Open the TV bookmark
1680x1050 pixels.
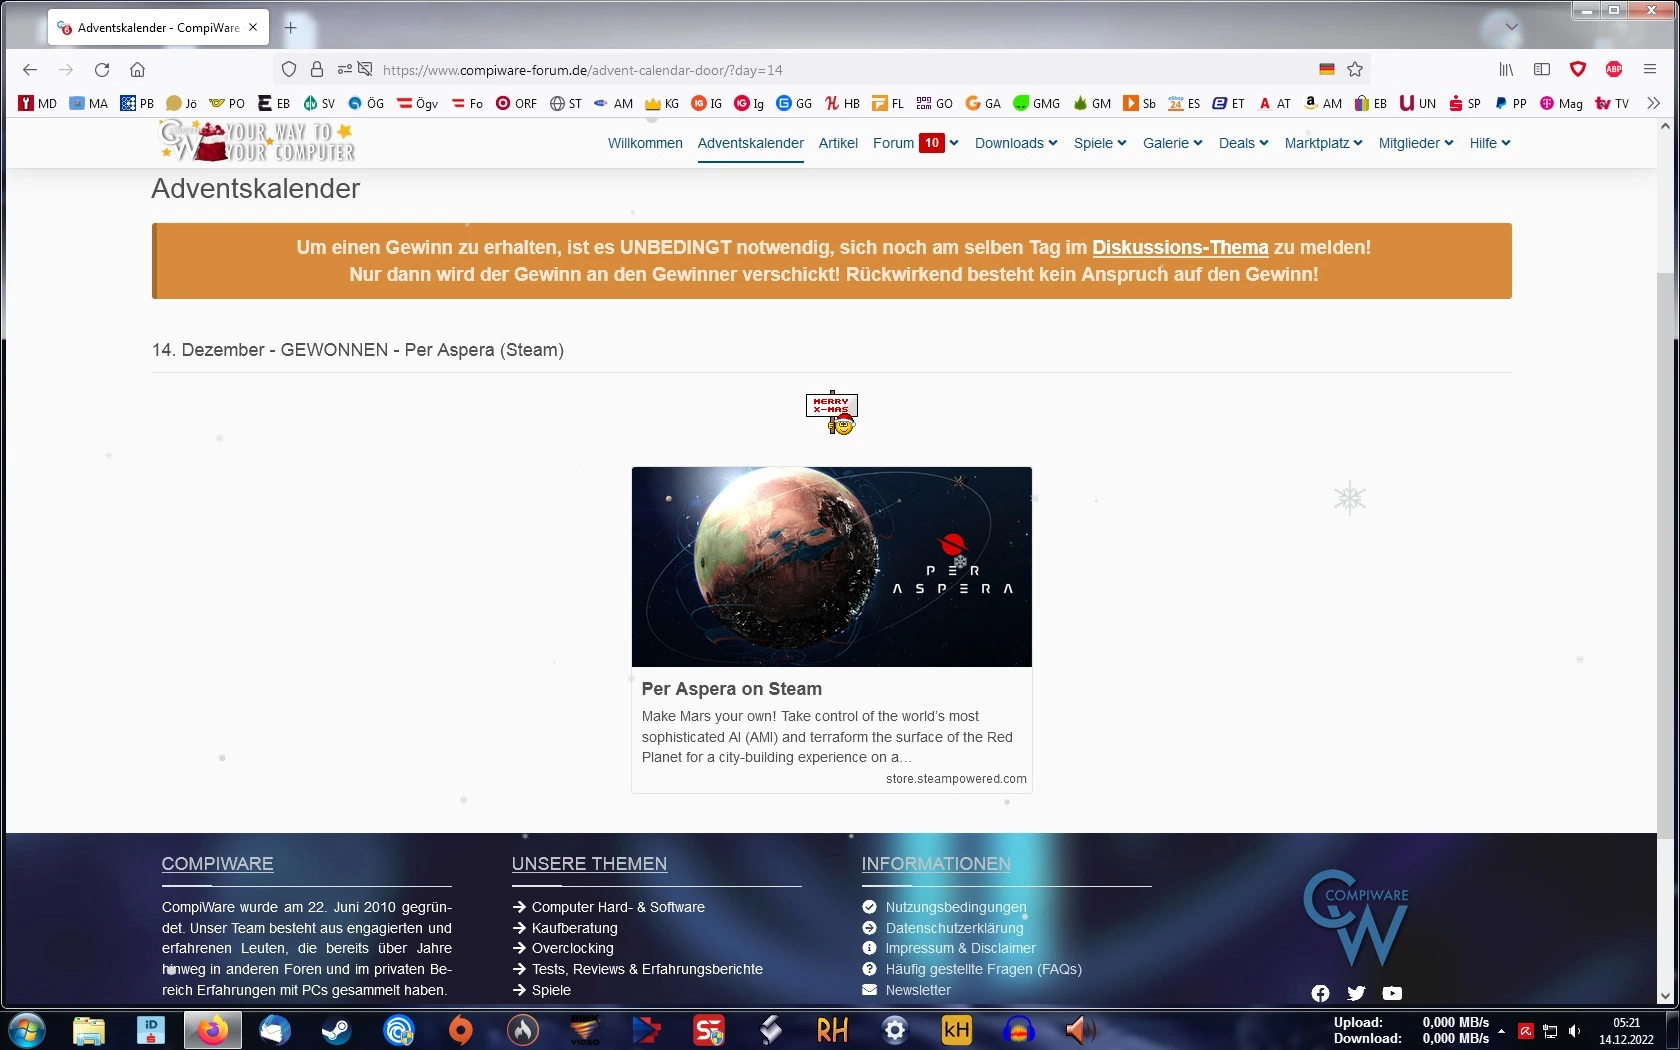pos(1612,103)
